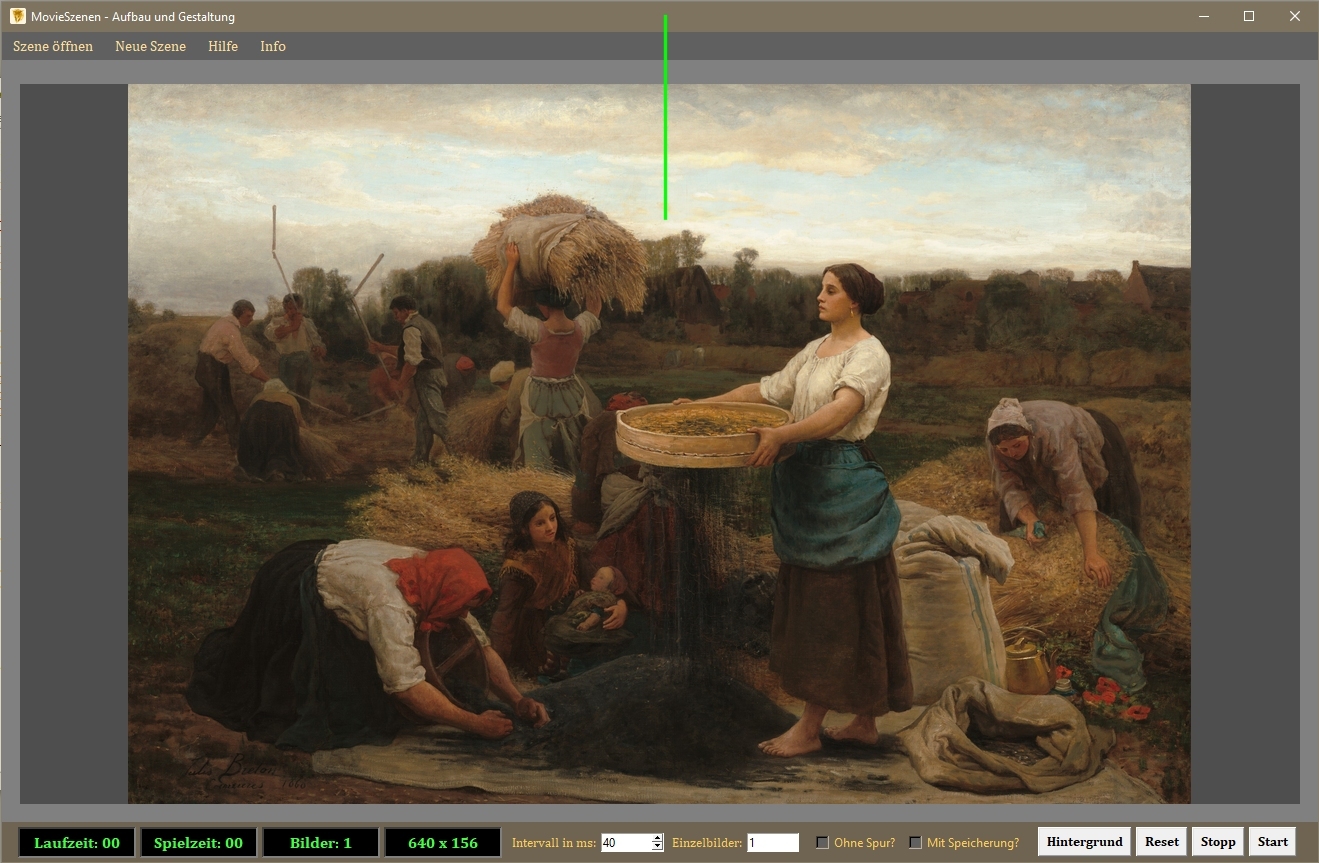The width and height of the screenshot is (1319, 863).
Task: Click the Start button
Action: (1272, 842)
